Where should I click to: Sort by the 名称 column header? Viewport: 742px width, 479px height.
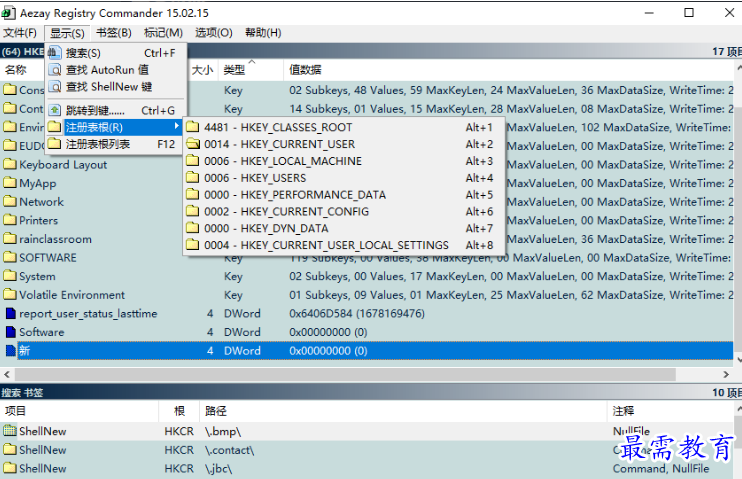[x=16, y=70]
